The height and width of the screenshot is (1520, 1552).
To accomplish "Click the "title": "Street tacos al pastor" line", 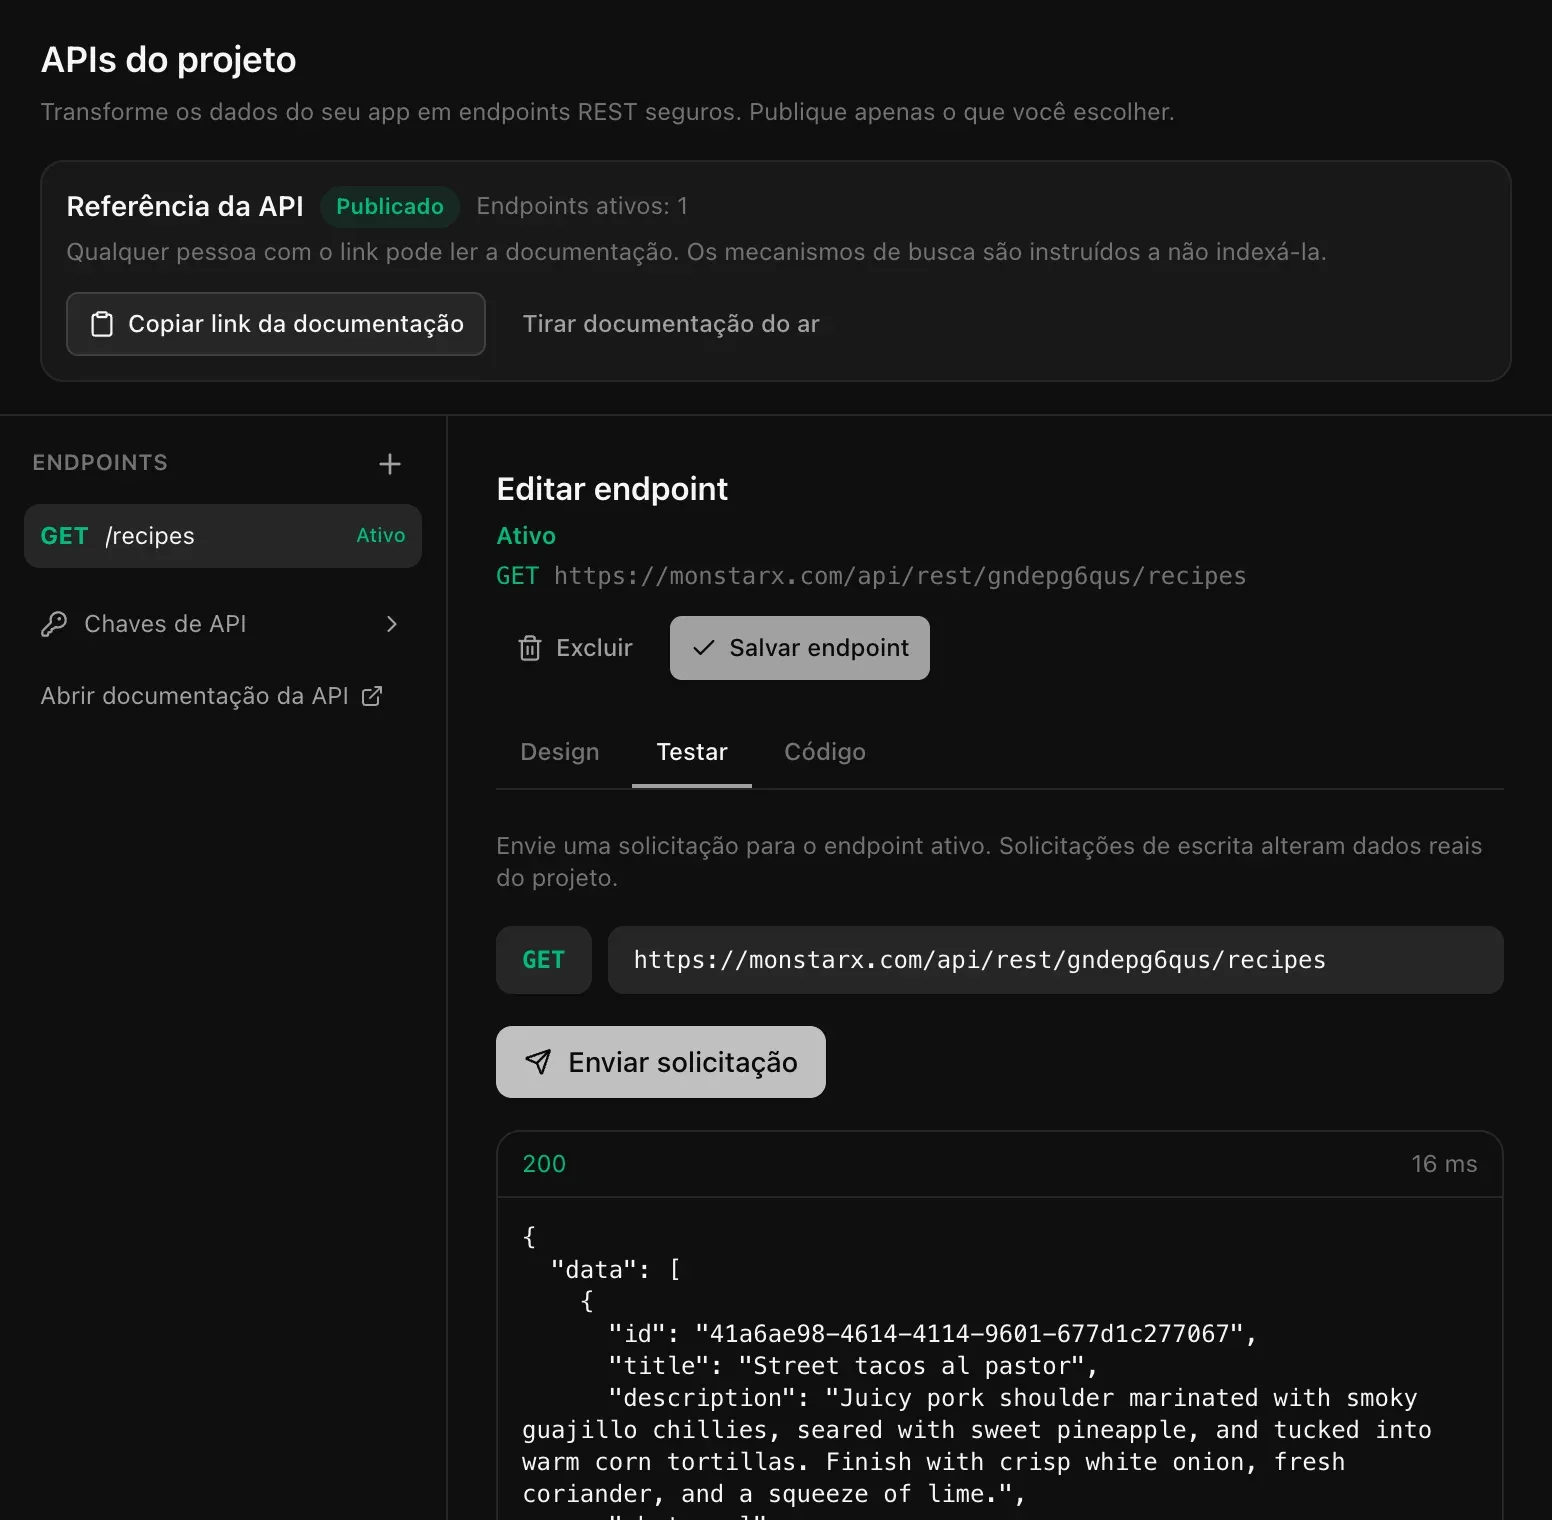I will (853, 1366).
